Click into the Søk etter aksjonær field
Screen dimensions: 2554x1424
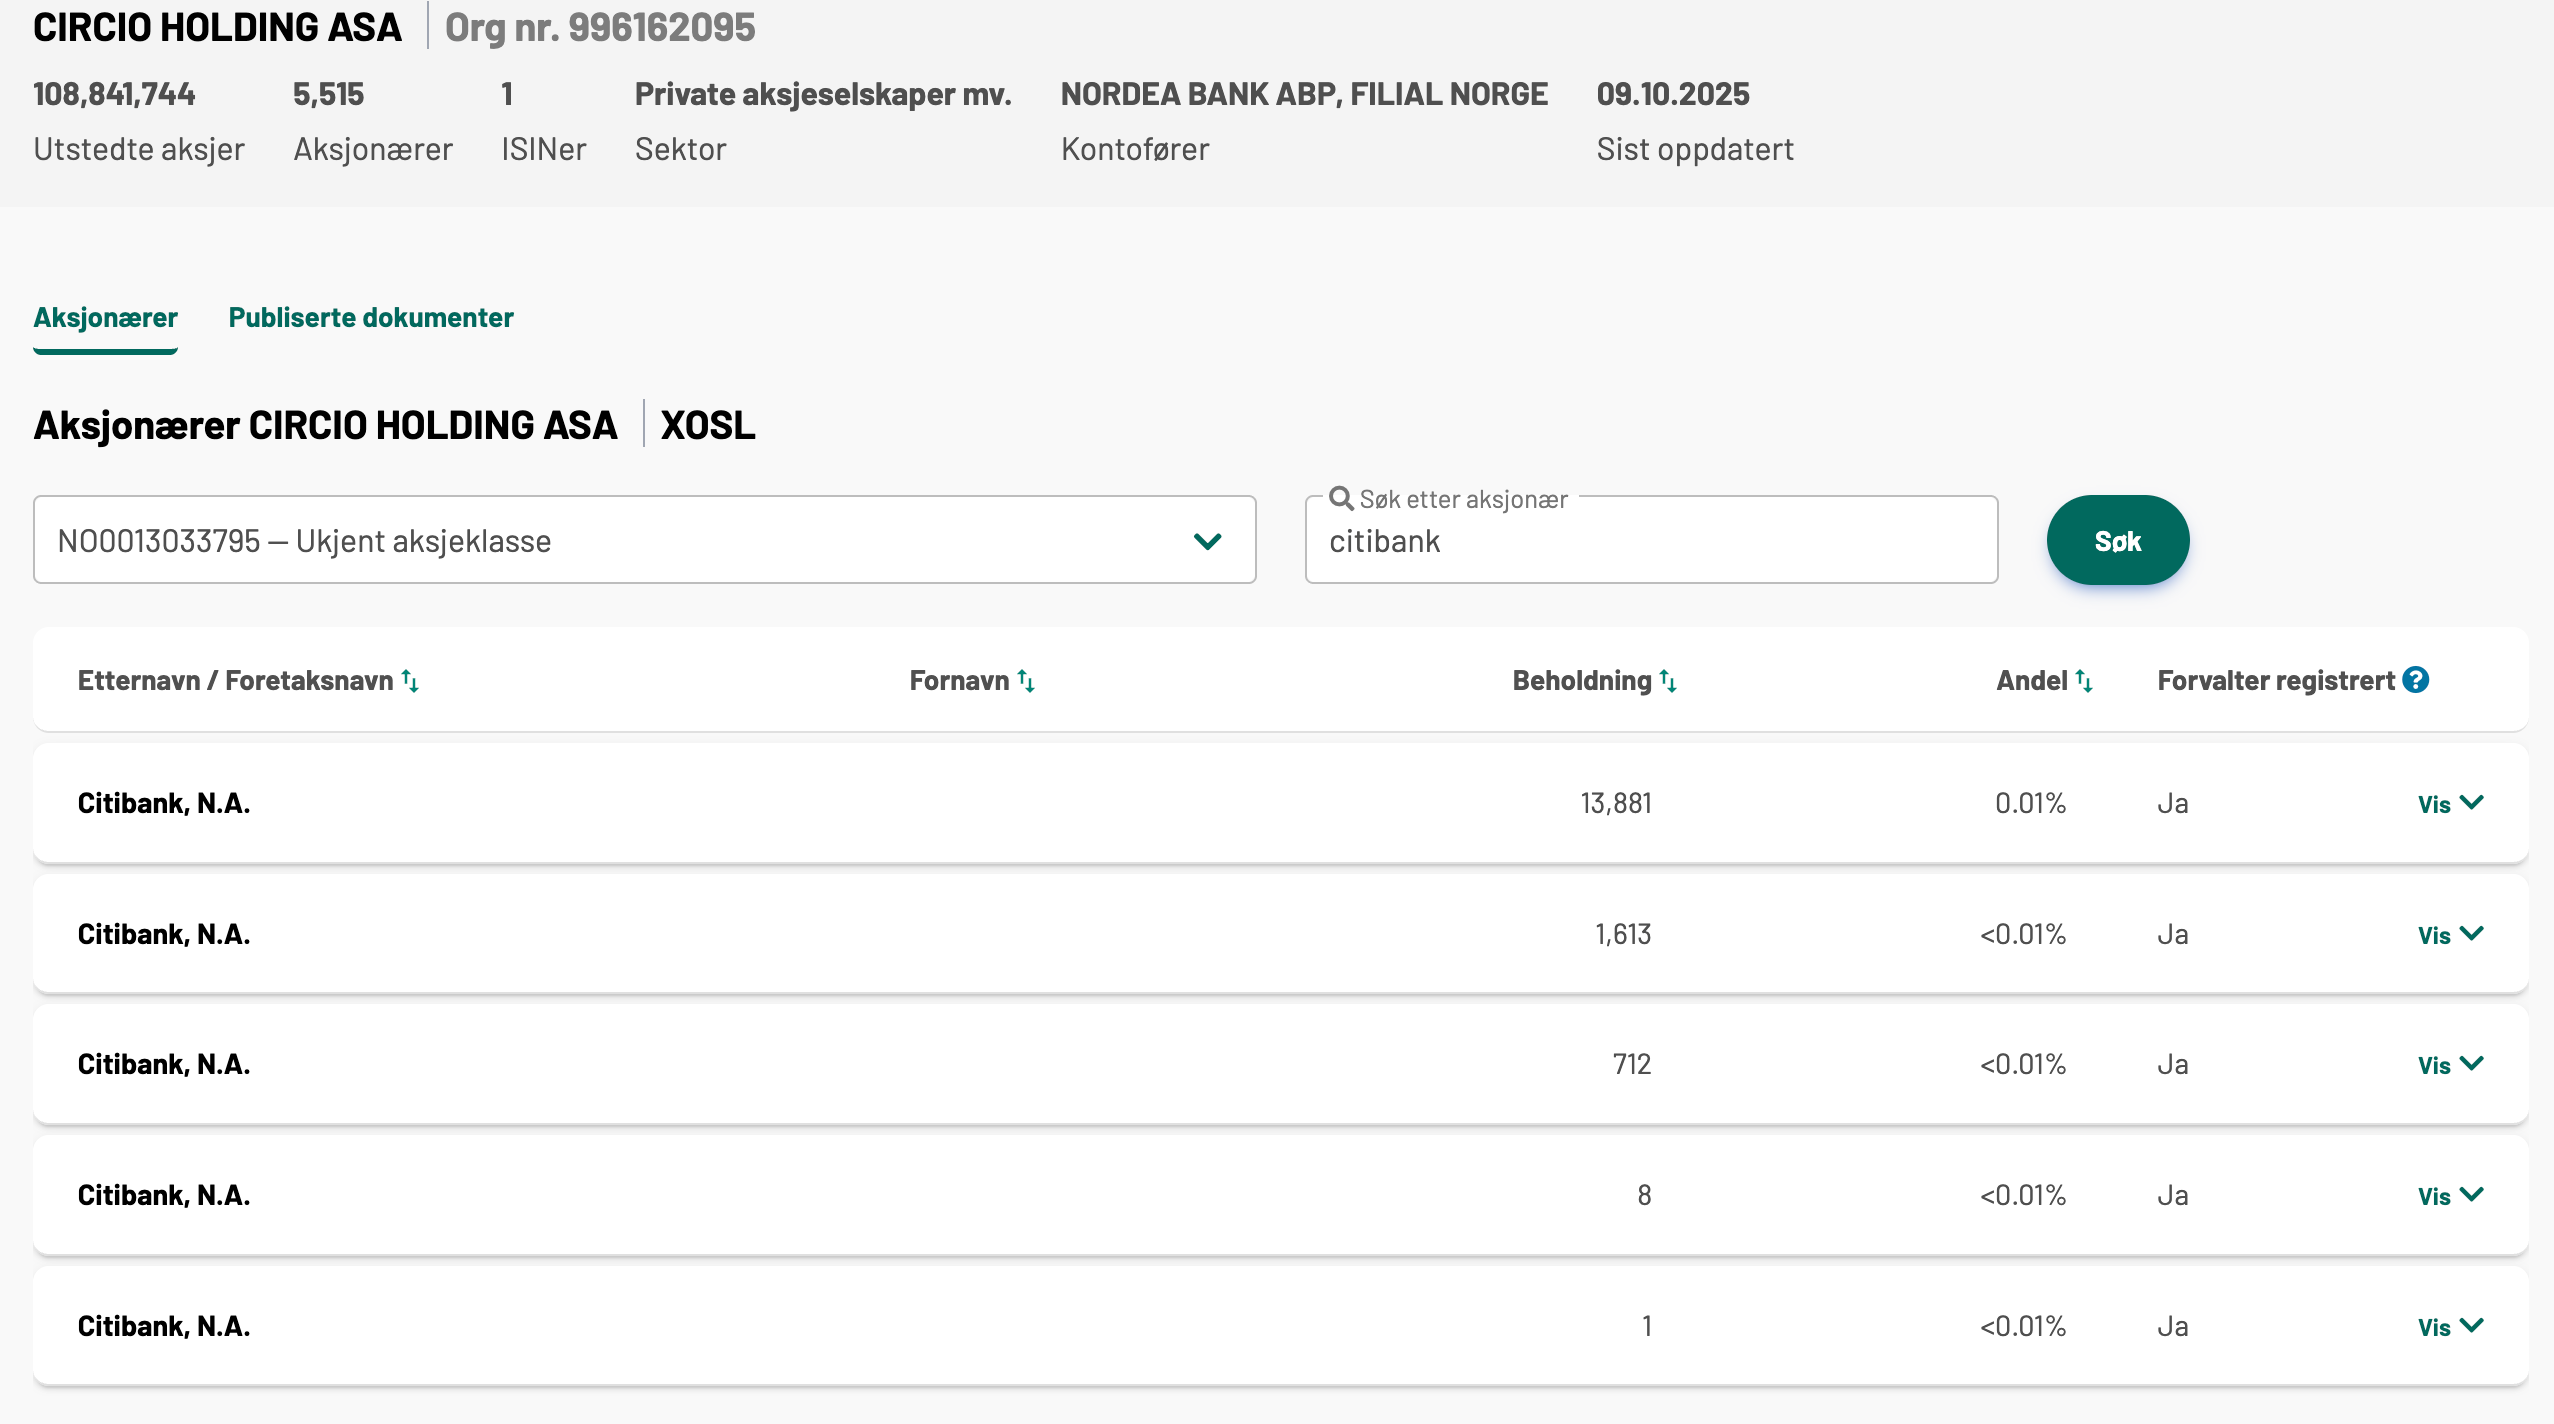[1650, 542]
